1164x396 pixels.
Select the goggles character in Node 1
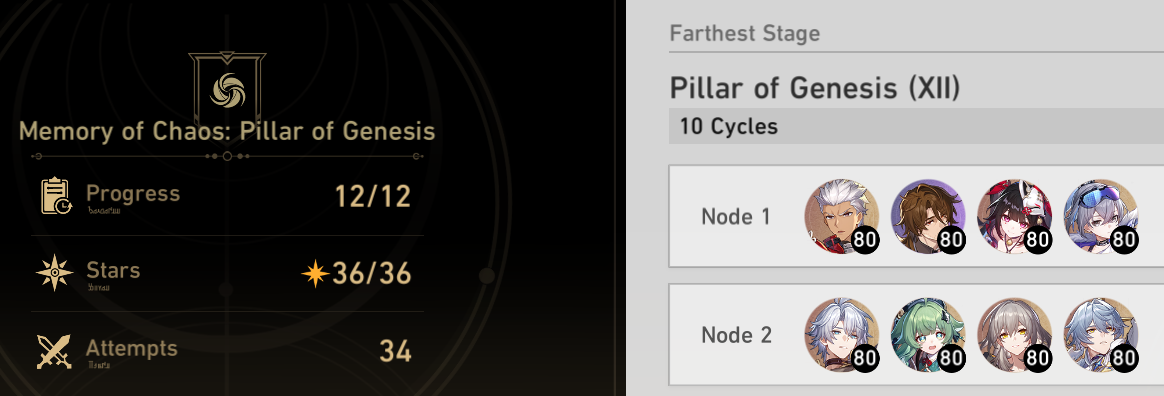(1101, 216)
